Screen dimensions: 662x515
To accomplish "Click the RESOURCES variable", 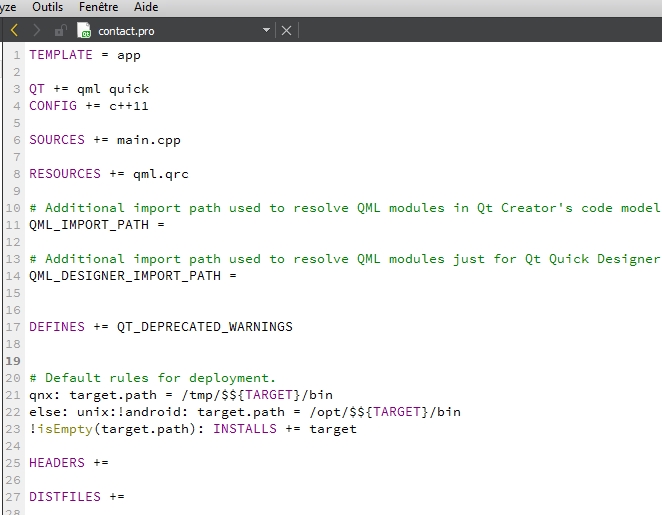I will (65, 174).
